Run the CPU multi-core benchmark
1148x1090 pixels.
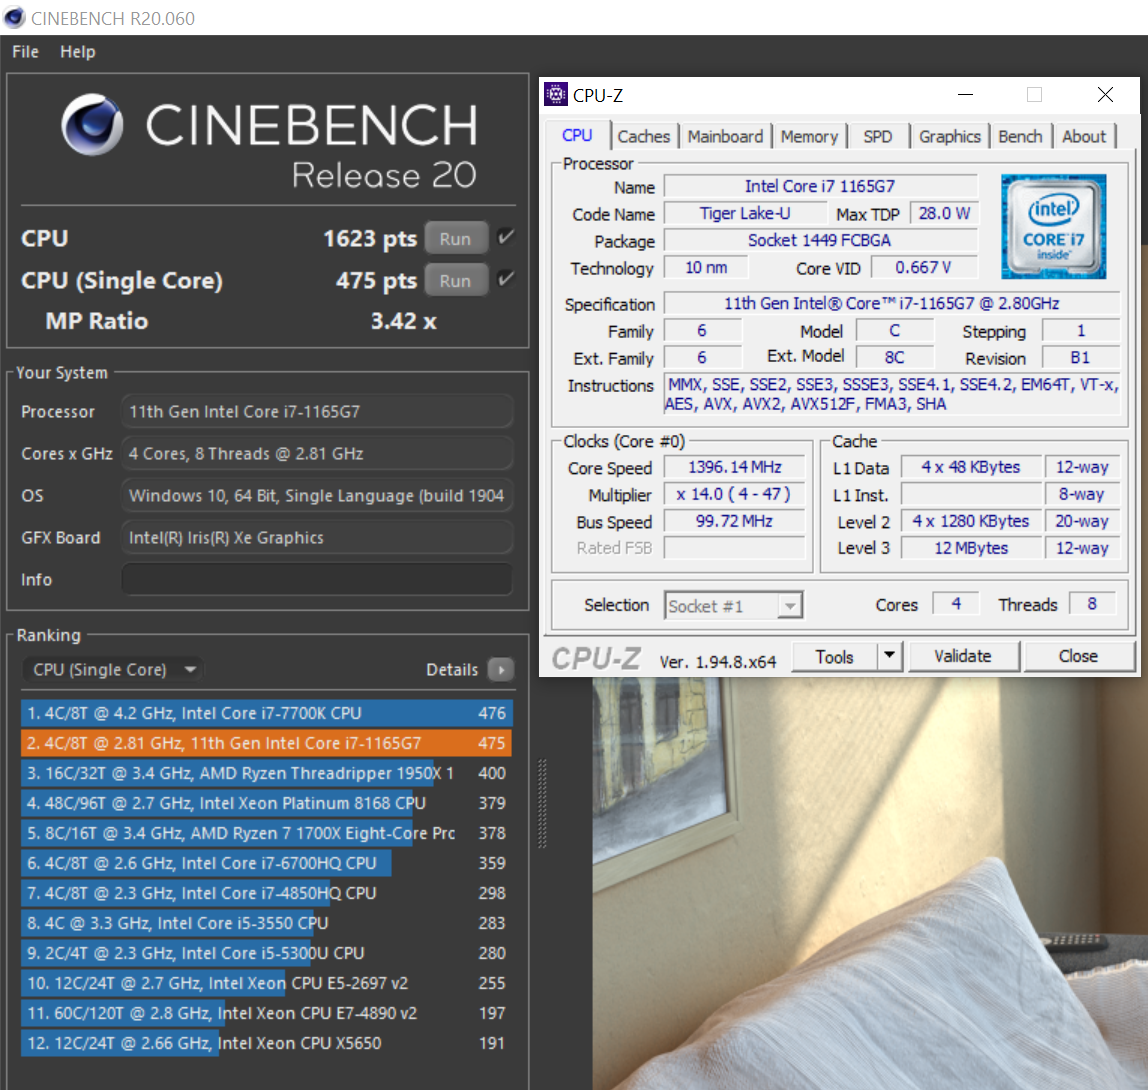(455, 239)
